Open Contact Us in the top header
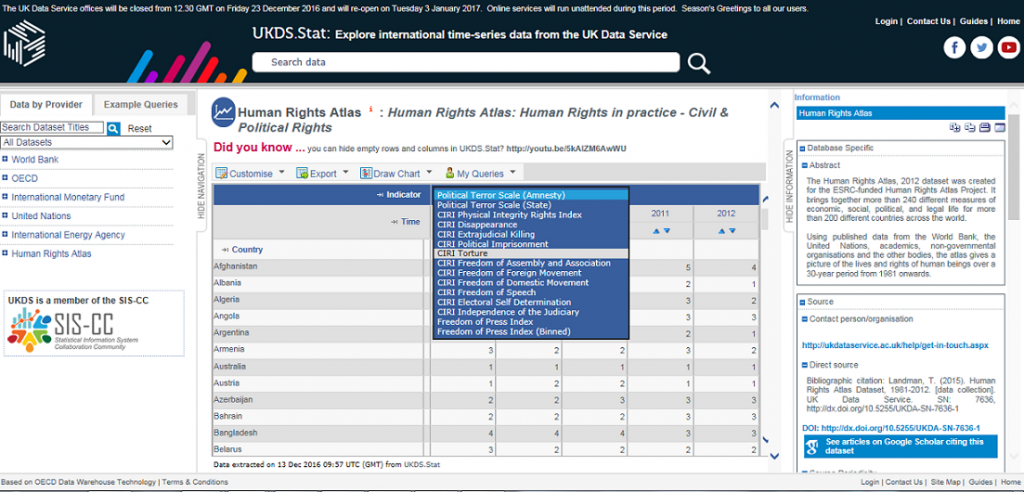 point(929,22)
